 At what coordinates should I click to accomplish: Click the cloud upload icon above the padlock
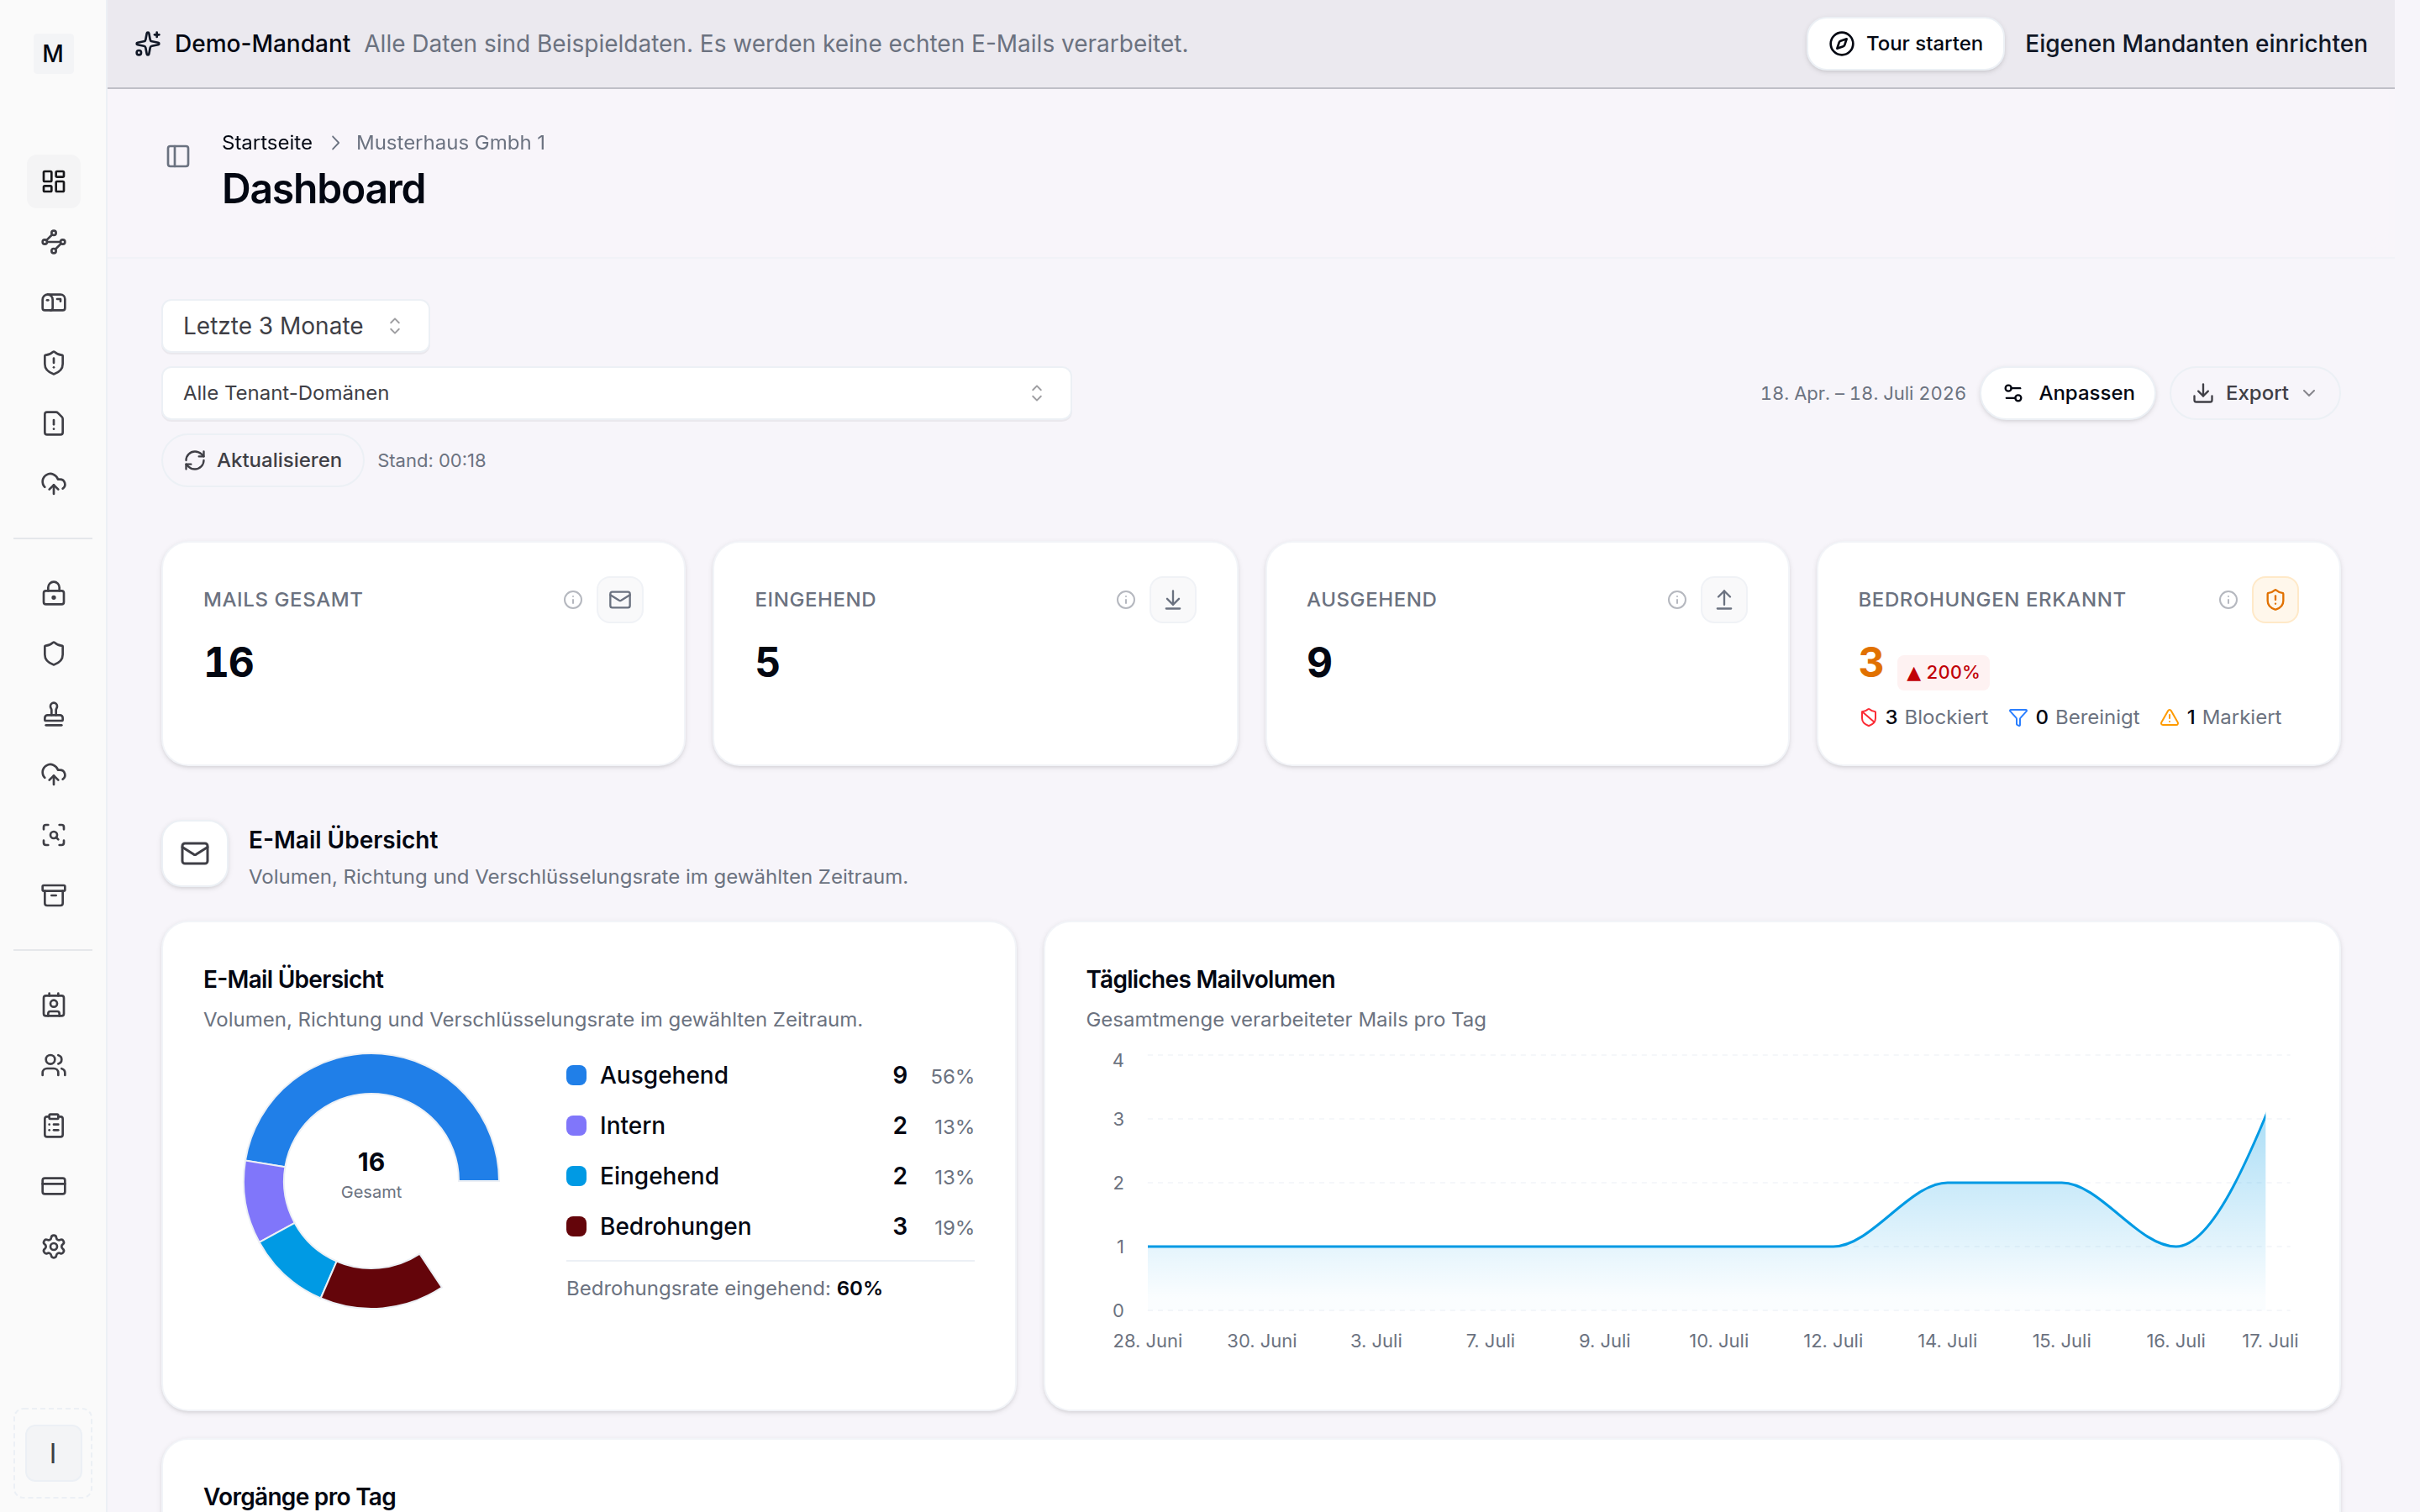(x=53, y=484)
